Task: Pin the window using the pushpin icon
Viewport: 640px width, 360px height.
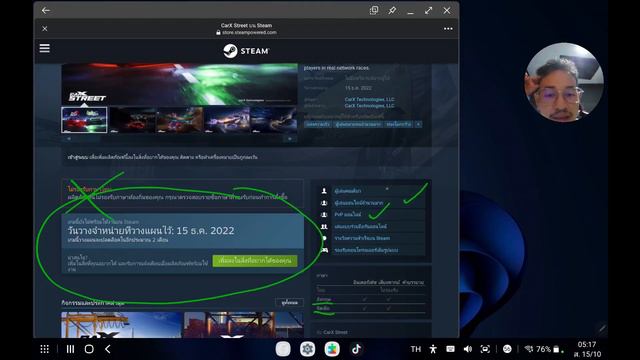Action: (x=392, y=11)
